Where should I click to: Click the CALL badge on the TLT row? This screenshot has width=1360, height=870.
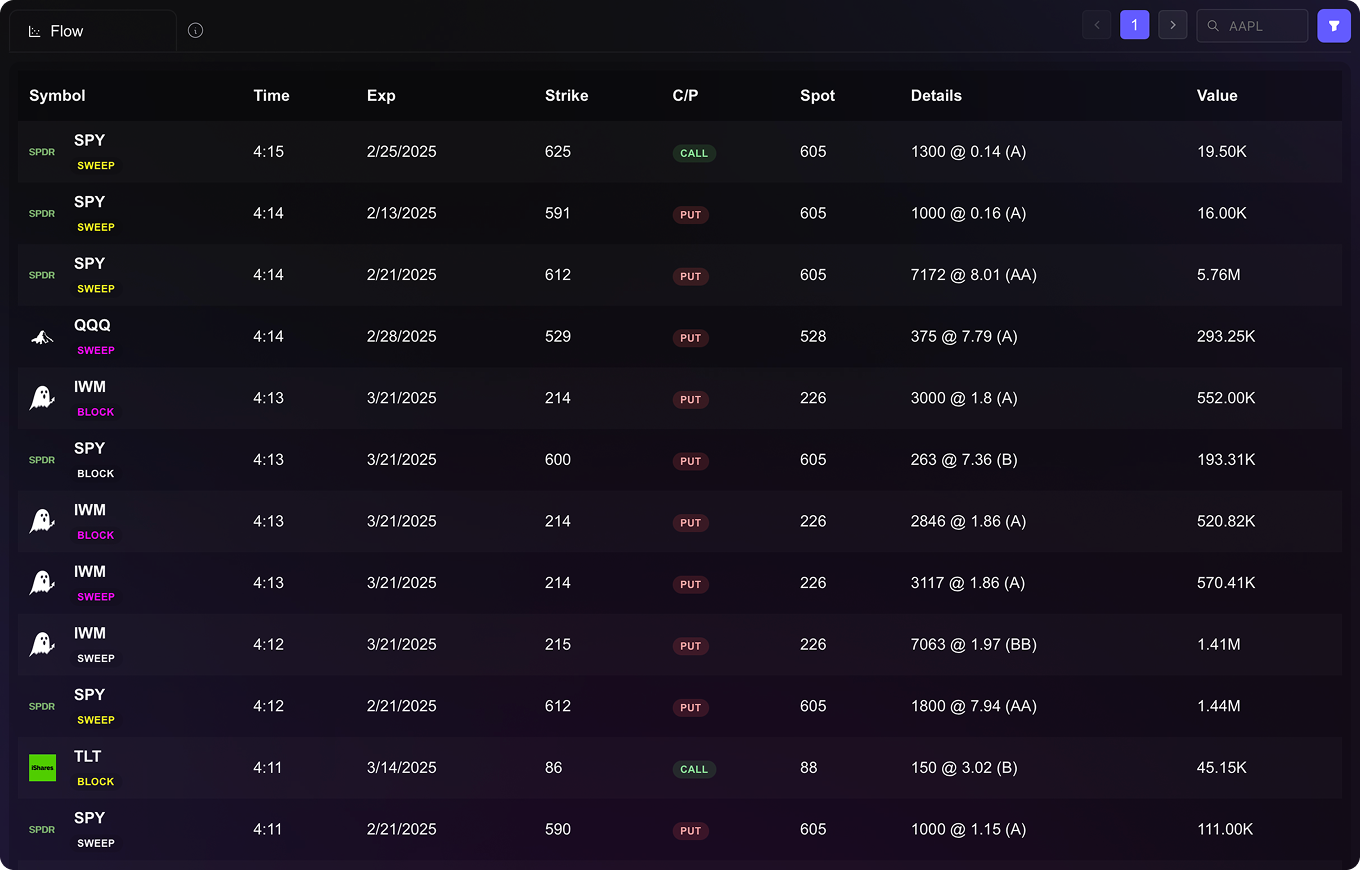[x=694, y=769]
